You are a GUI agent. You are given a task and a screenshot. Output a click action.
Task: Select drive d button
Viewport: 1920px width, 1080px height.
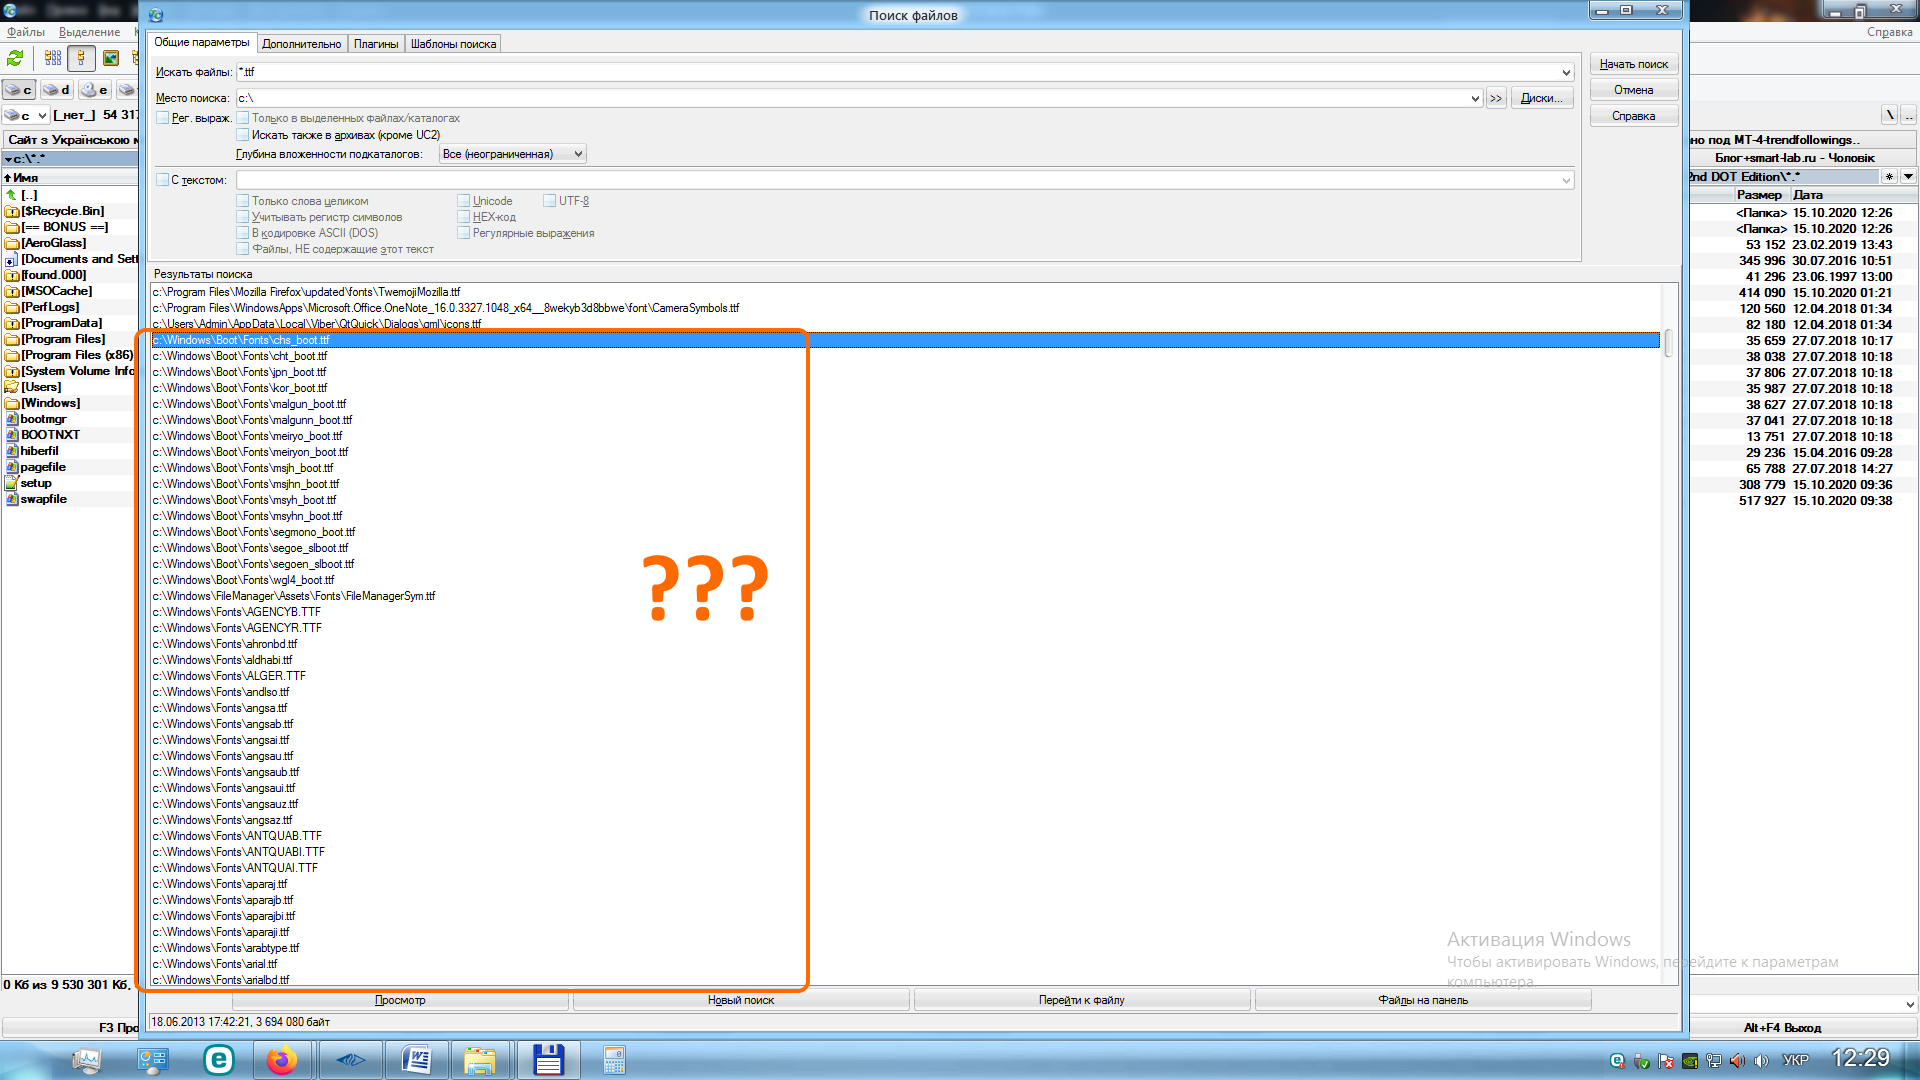[56, 90]
